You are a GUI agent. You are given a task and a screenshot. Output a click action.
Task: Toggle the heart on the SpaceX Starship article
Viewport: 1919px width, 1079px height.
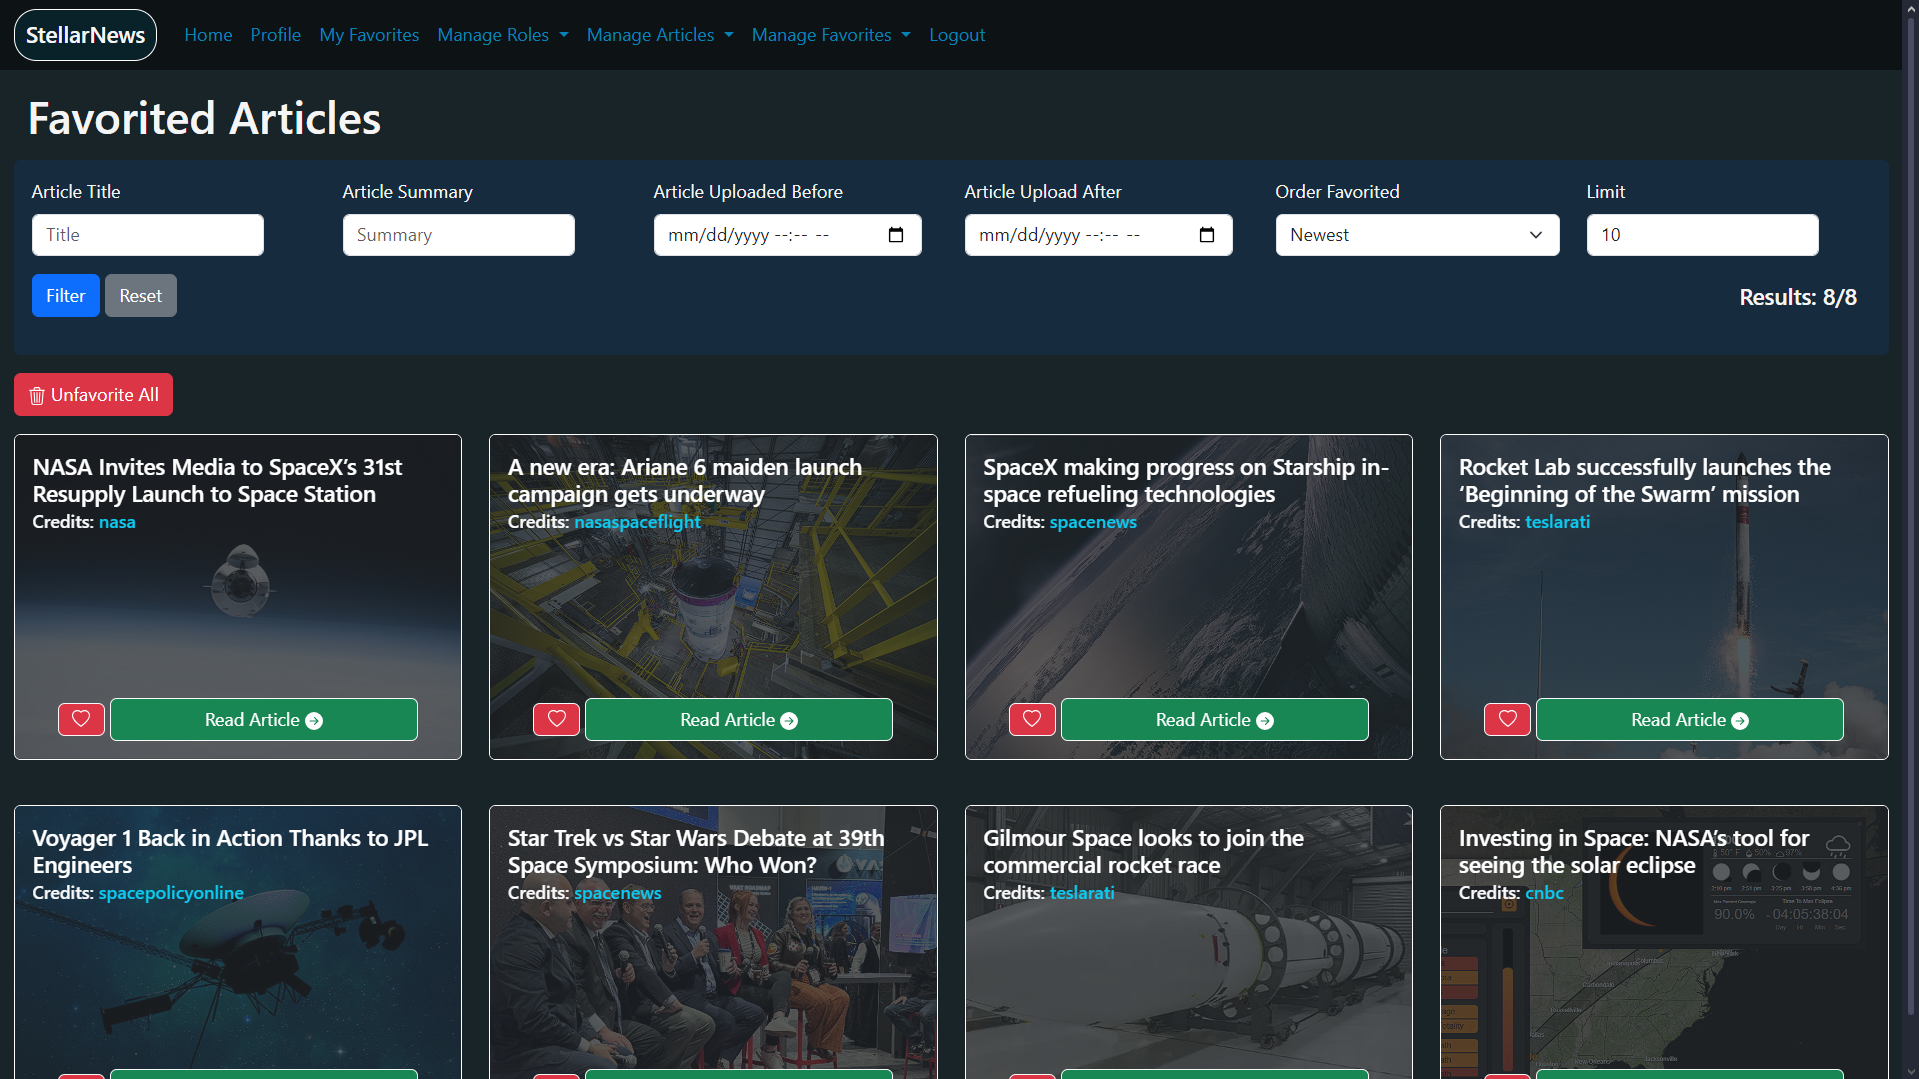coord(1031,719)
